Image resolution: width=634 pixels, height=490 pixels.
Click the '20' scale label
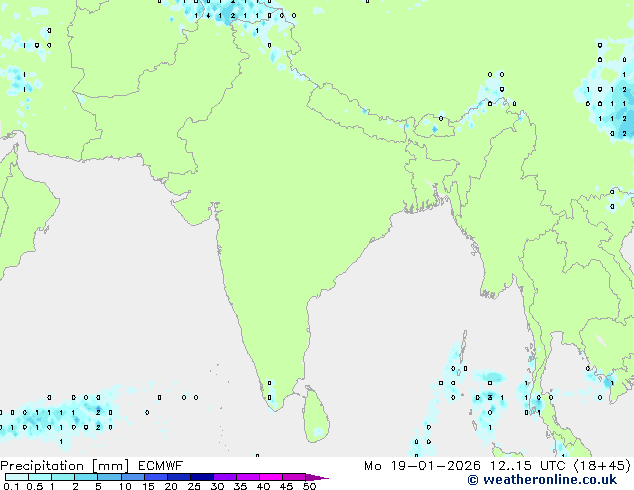171,486
